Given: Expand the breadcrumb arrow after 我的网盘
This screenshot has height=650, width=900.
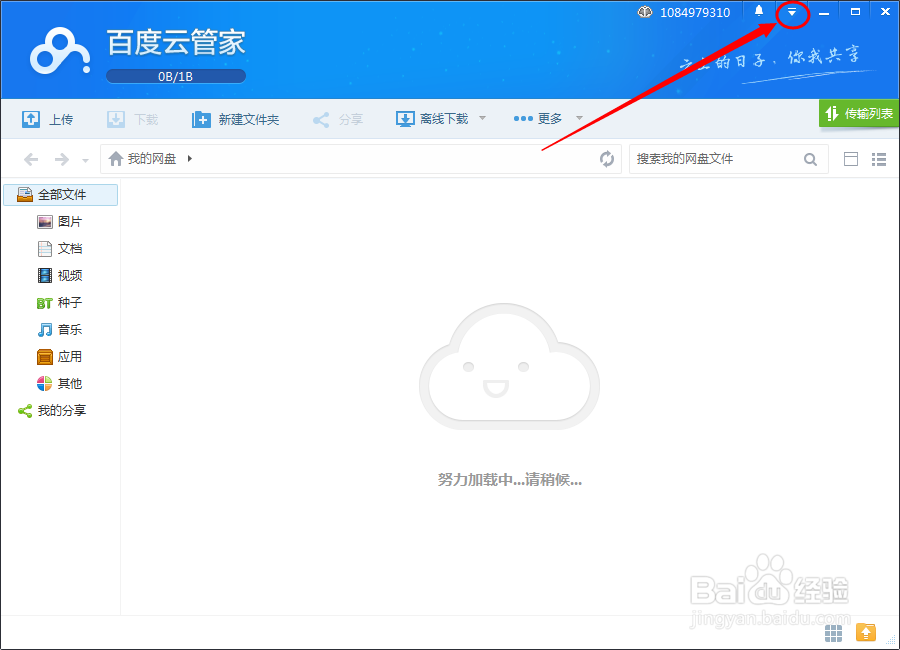Looking at the screenshot, I should (190, 158).
